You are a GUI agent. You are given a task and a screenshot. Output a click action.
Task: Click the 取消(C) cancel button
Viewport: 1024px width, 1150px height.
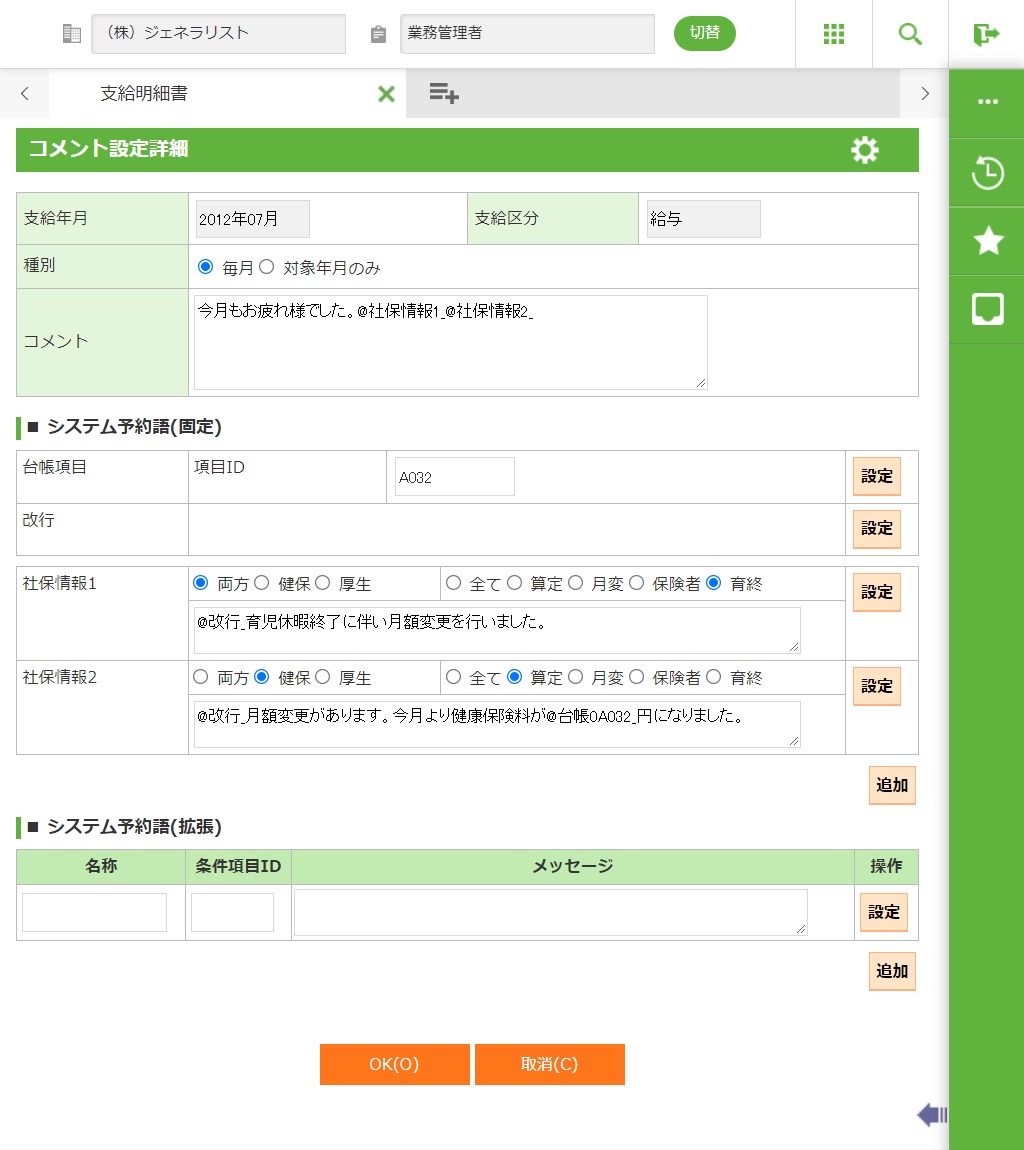coord(549,1064)
